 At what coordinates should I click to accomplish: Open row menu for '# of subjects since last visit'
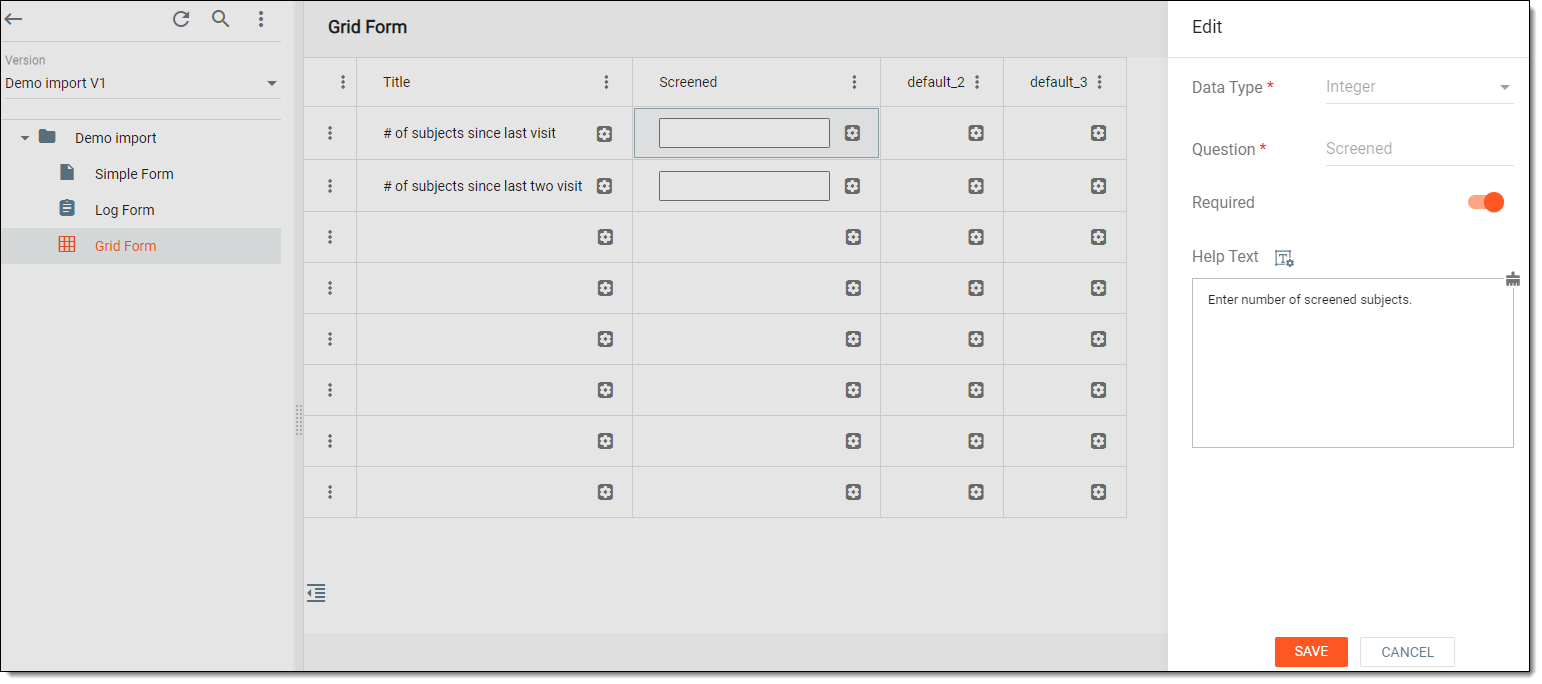point(330,133)
